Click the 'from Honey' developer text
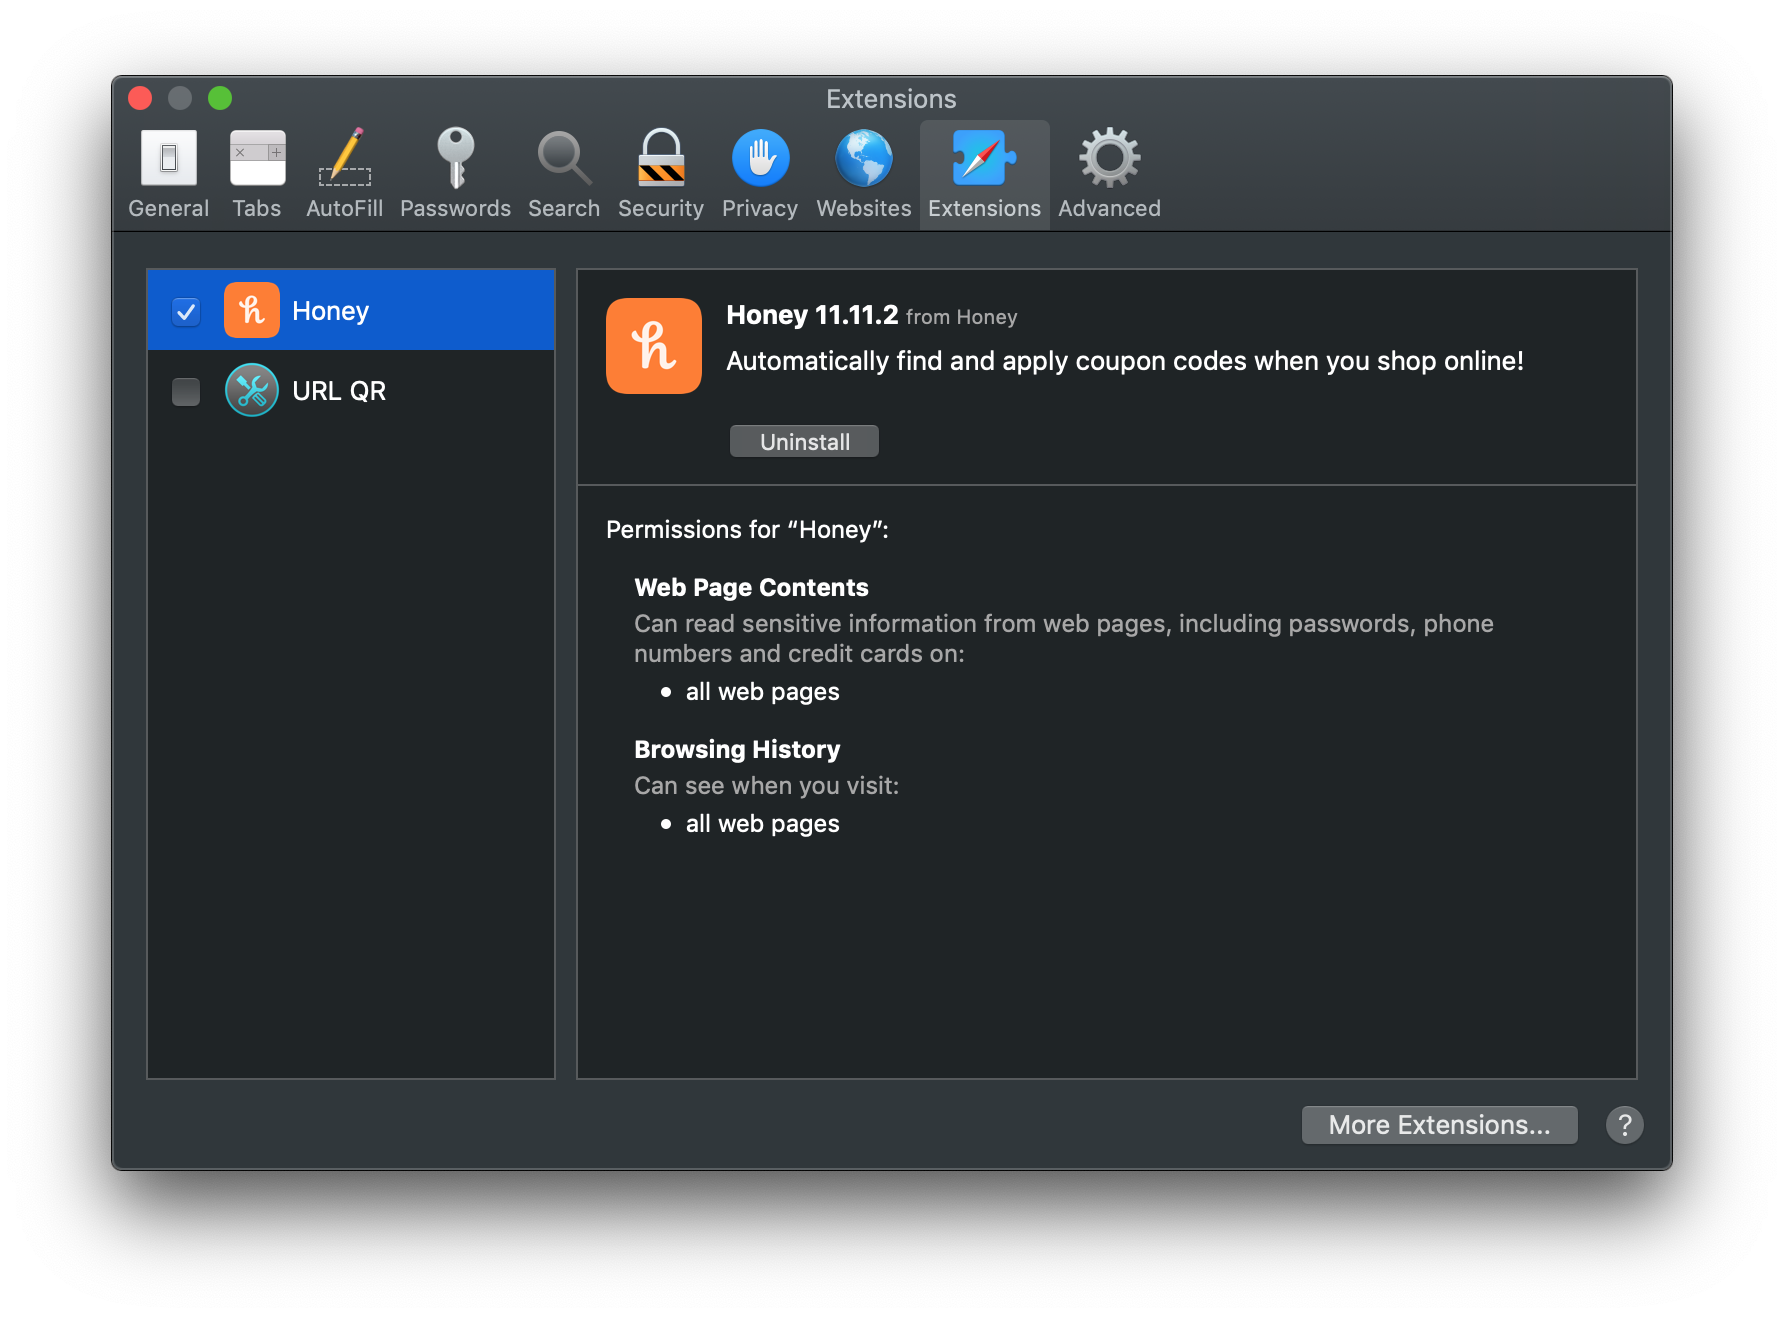Viewport: 1784px width, 1318px height. 961,317
